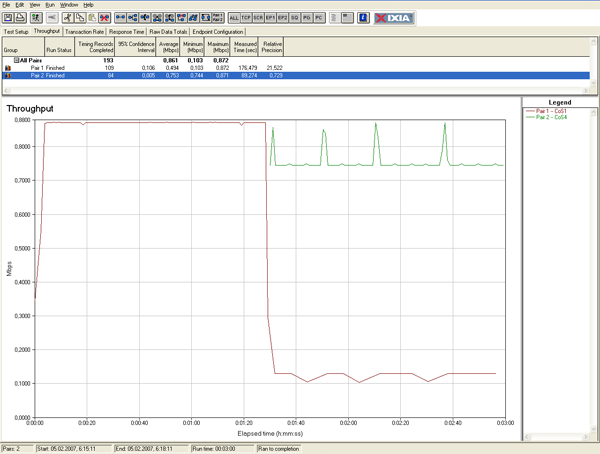Image resolution: width=600 pixels, height=454 pixels.
Task: Click the Pair 2 row icon
Action: 8,75
